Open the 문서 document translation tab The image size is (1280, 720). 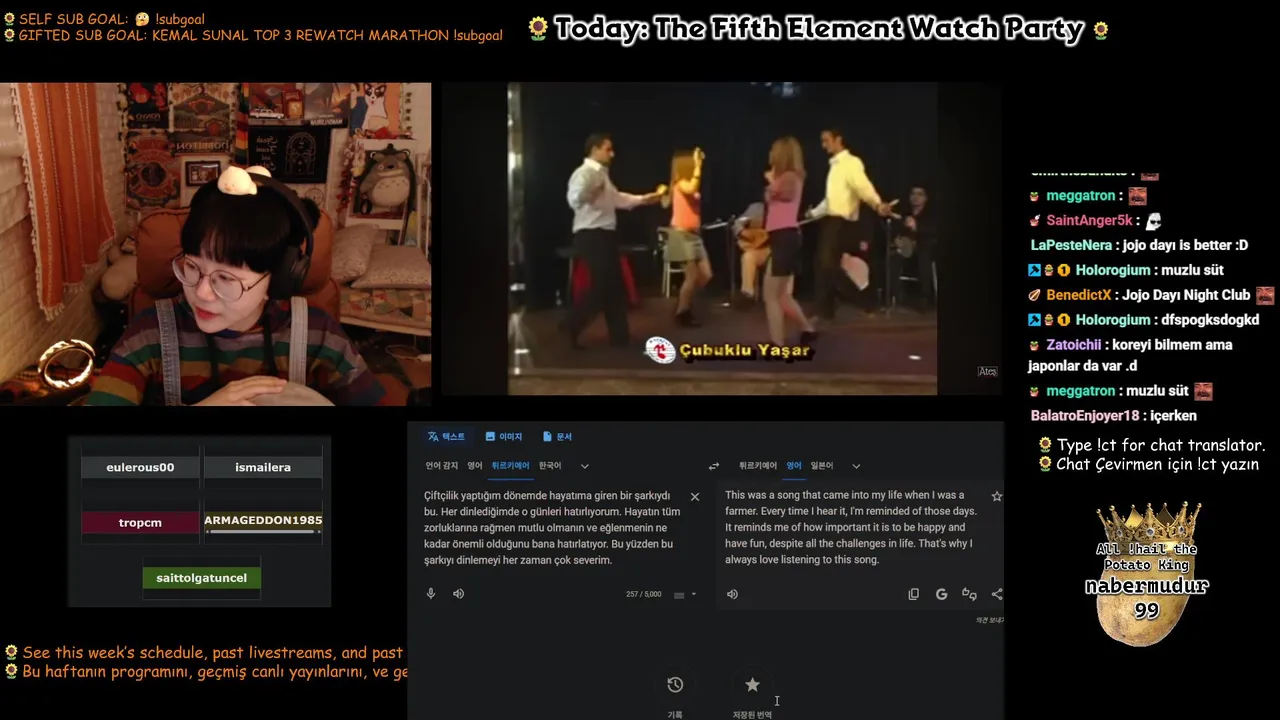557,437
